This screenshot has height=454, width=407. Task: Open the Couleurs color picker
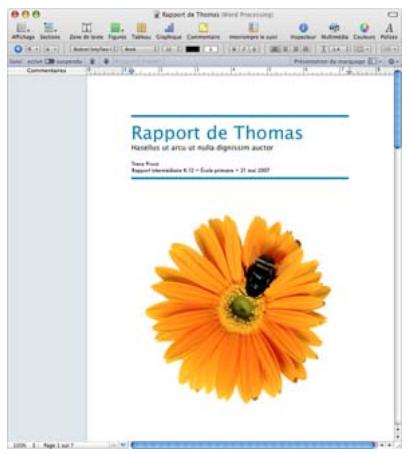tap(364, 31)
